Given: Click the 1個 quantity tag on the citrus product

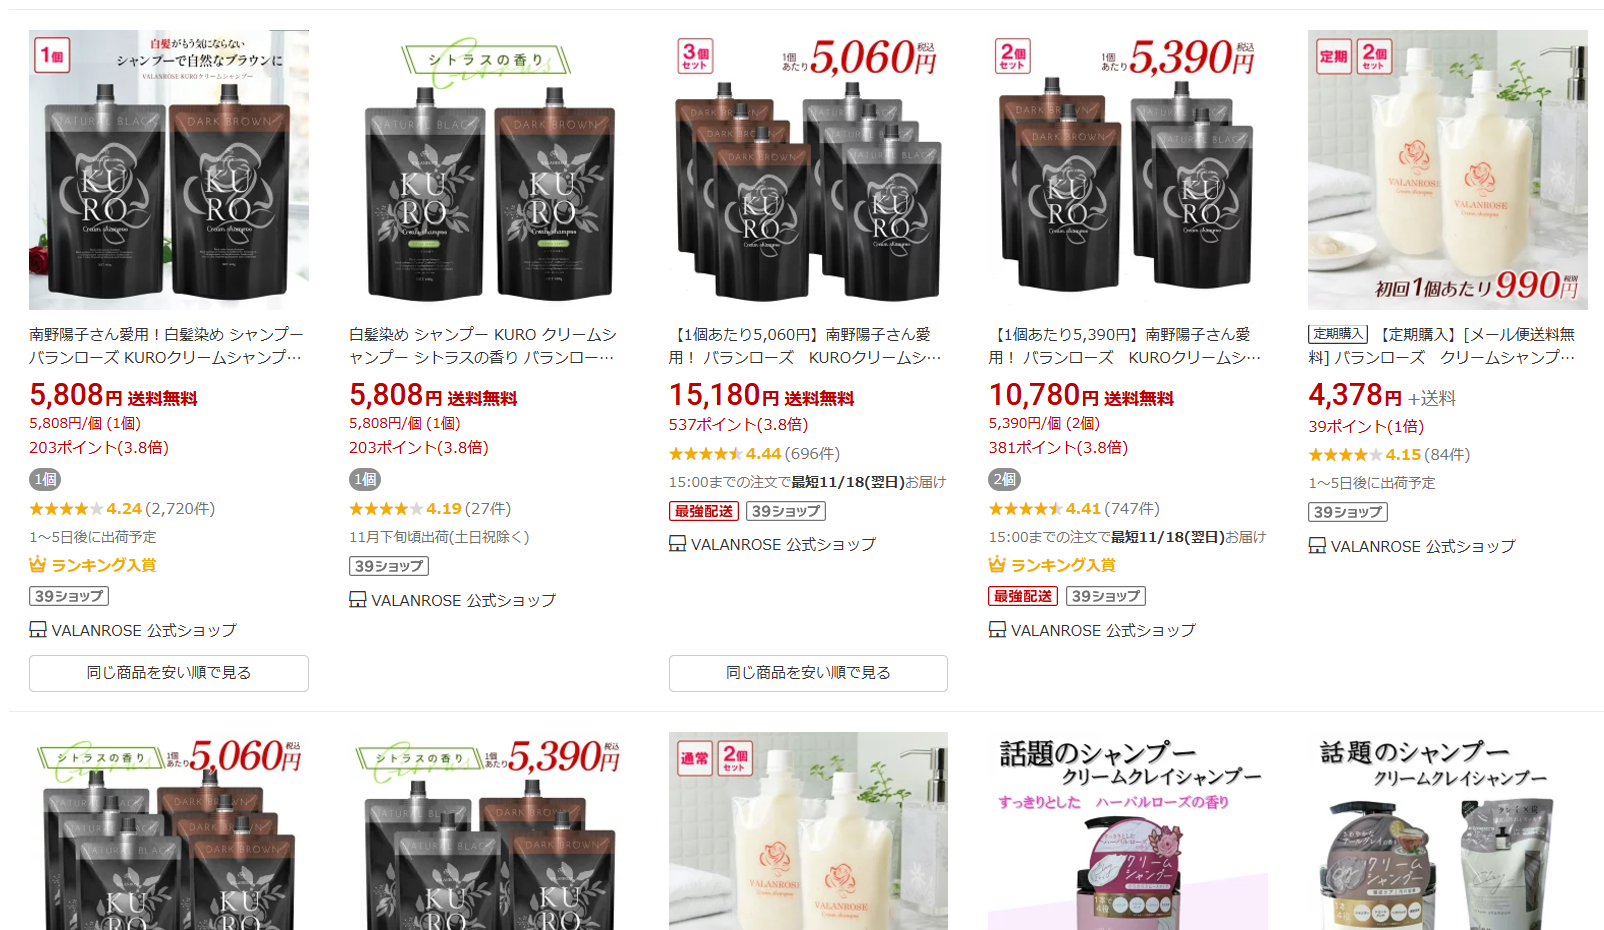Looking at the screenshot, I should [x=365, y=480].
